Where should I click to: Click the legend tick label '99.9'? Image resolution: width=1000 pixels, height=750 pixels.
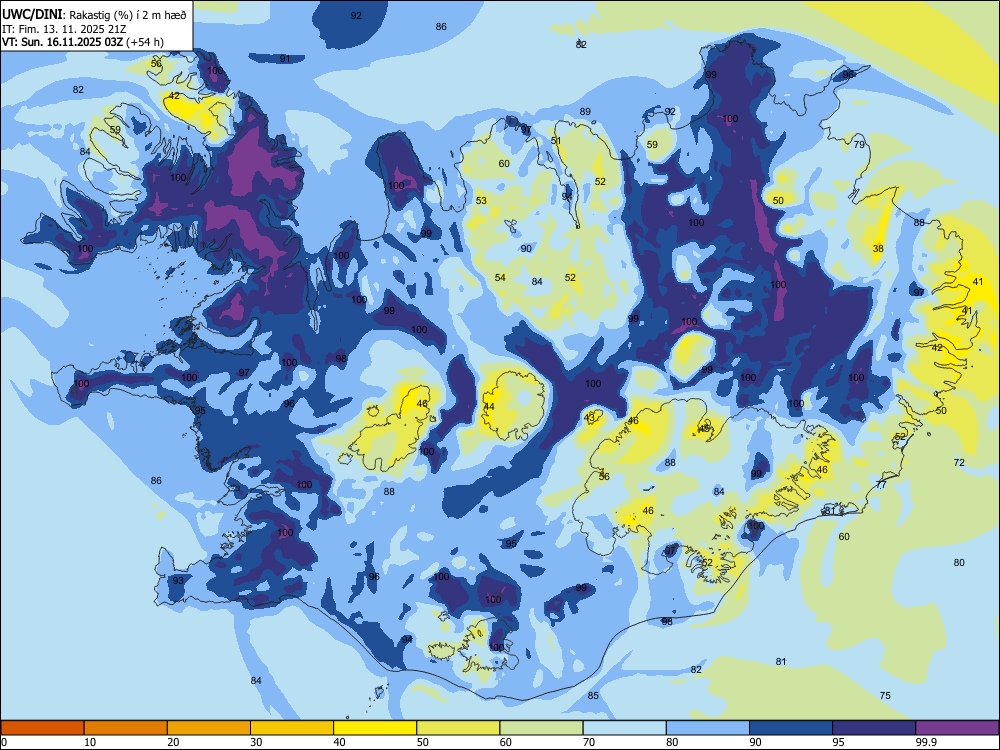[x=927, y=742]
